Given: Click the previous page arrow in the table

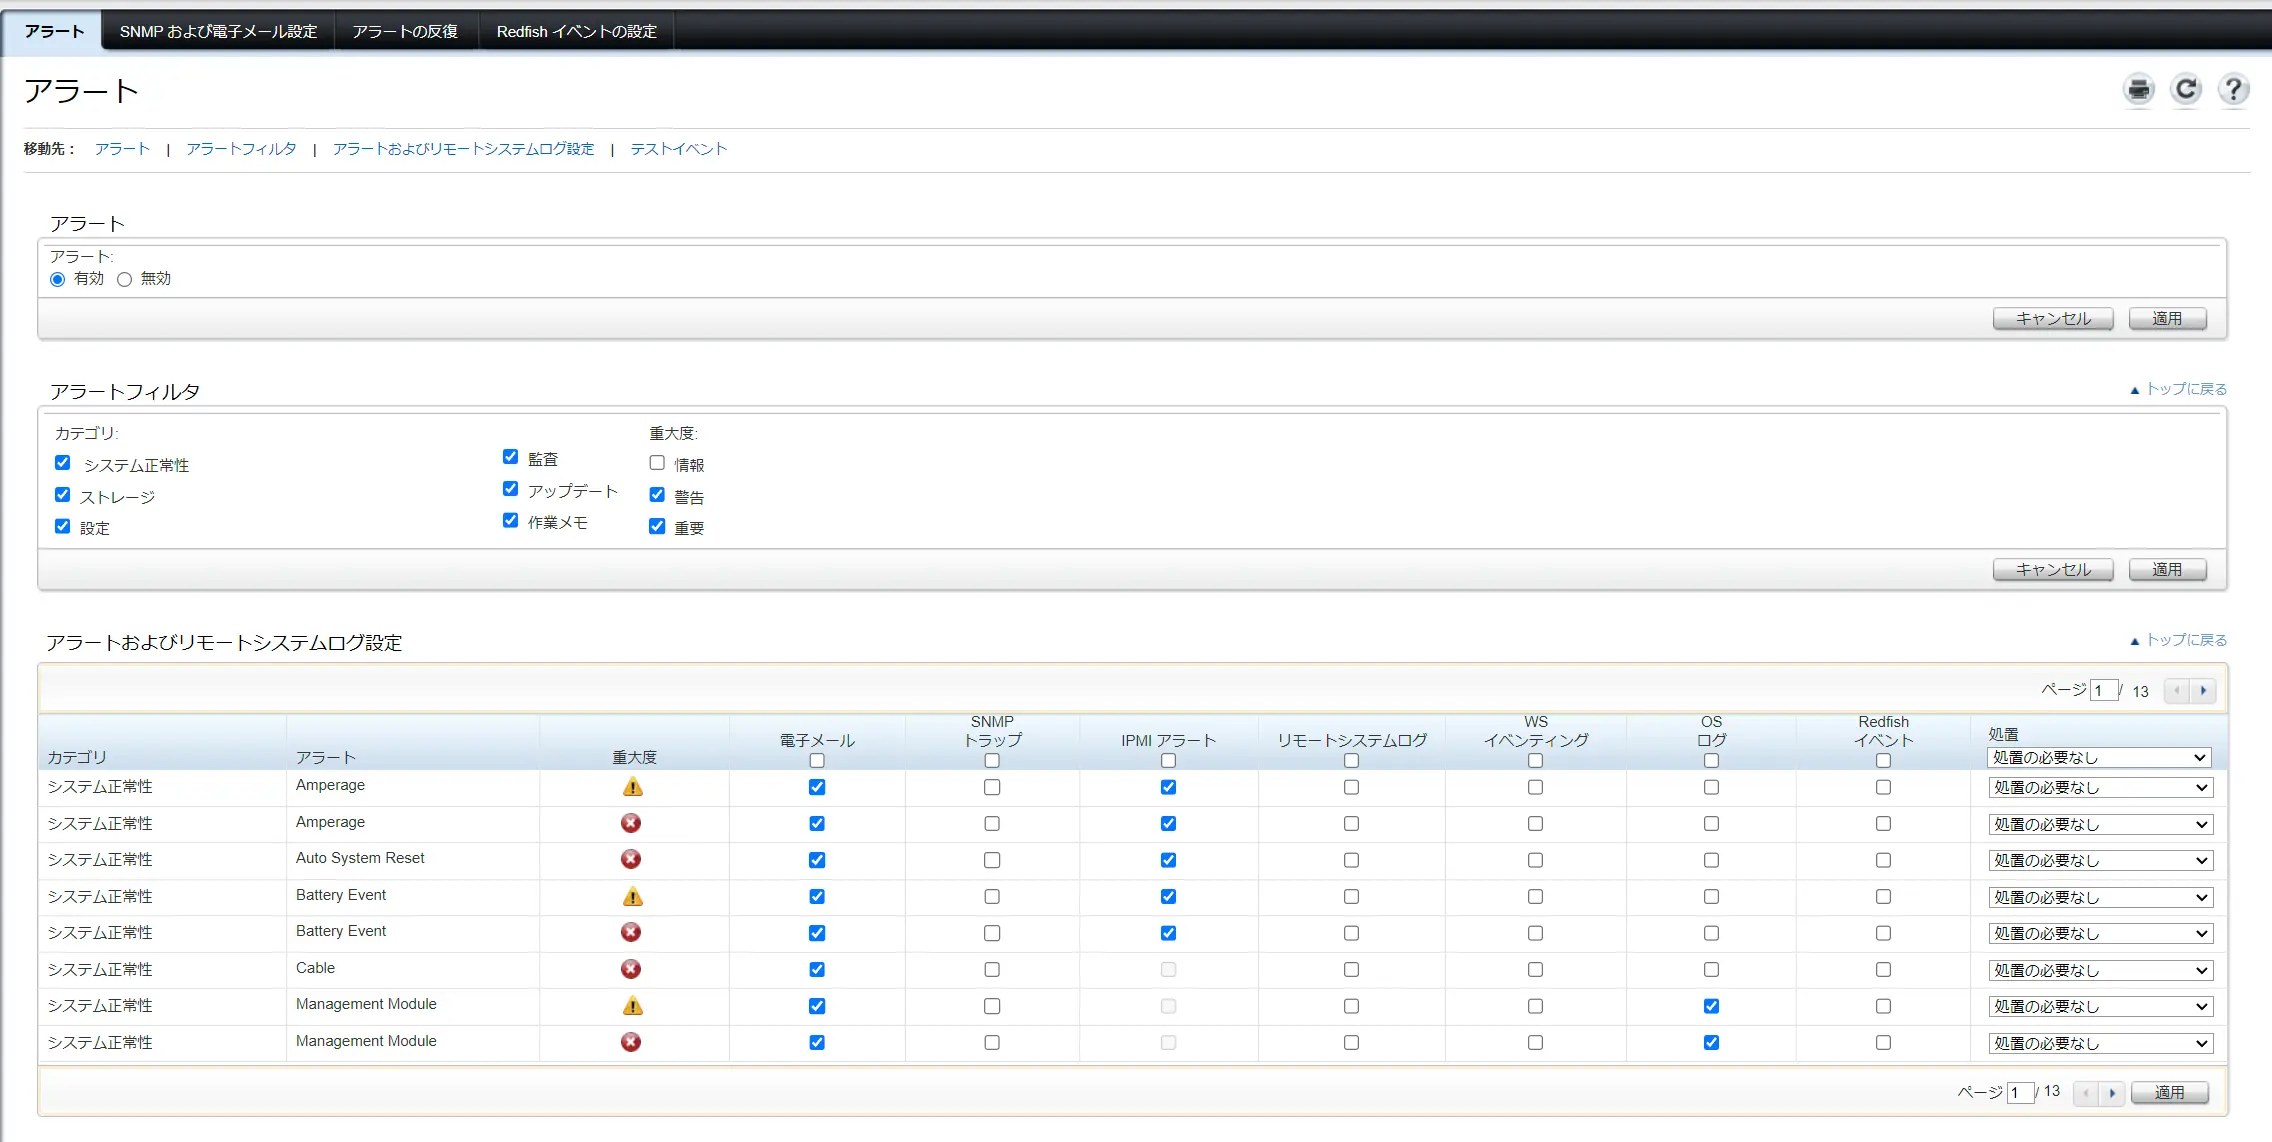Looking at the screenshot, I should tap(2176, 690).
